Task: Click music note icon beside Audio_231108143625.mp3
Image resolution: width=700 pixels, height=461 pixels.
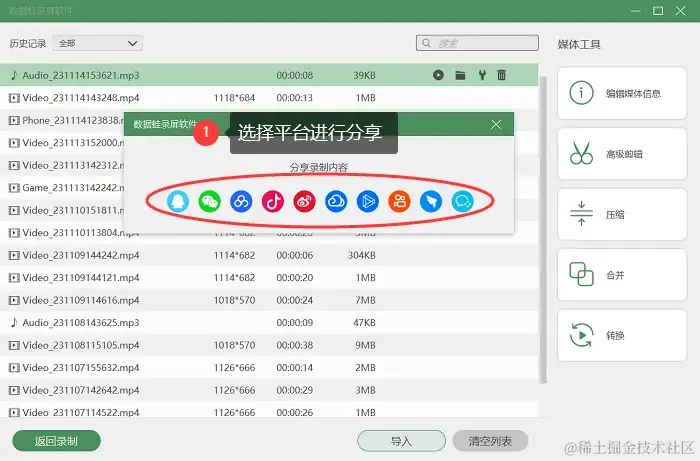Action: (14, 322)
